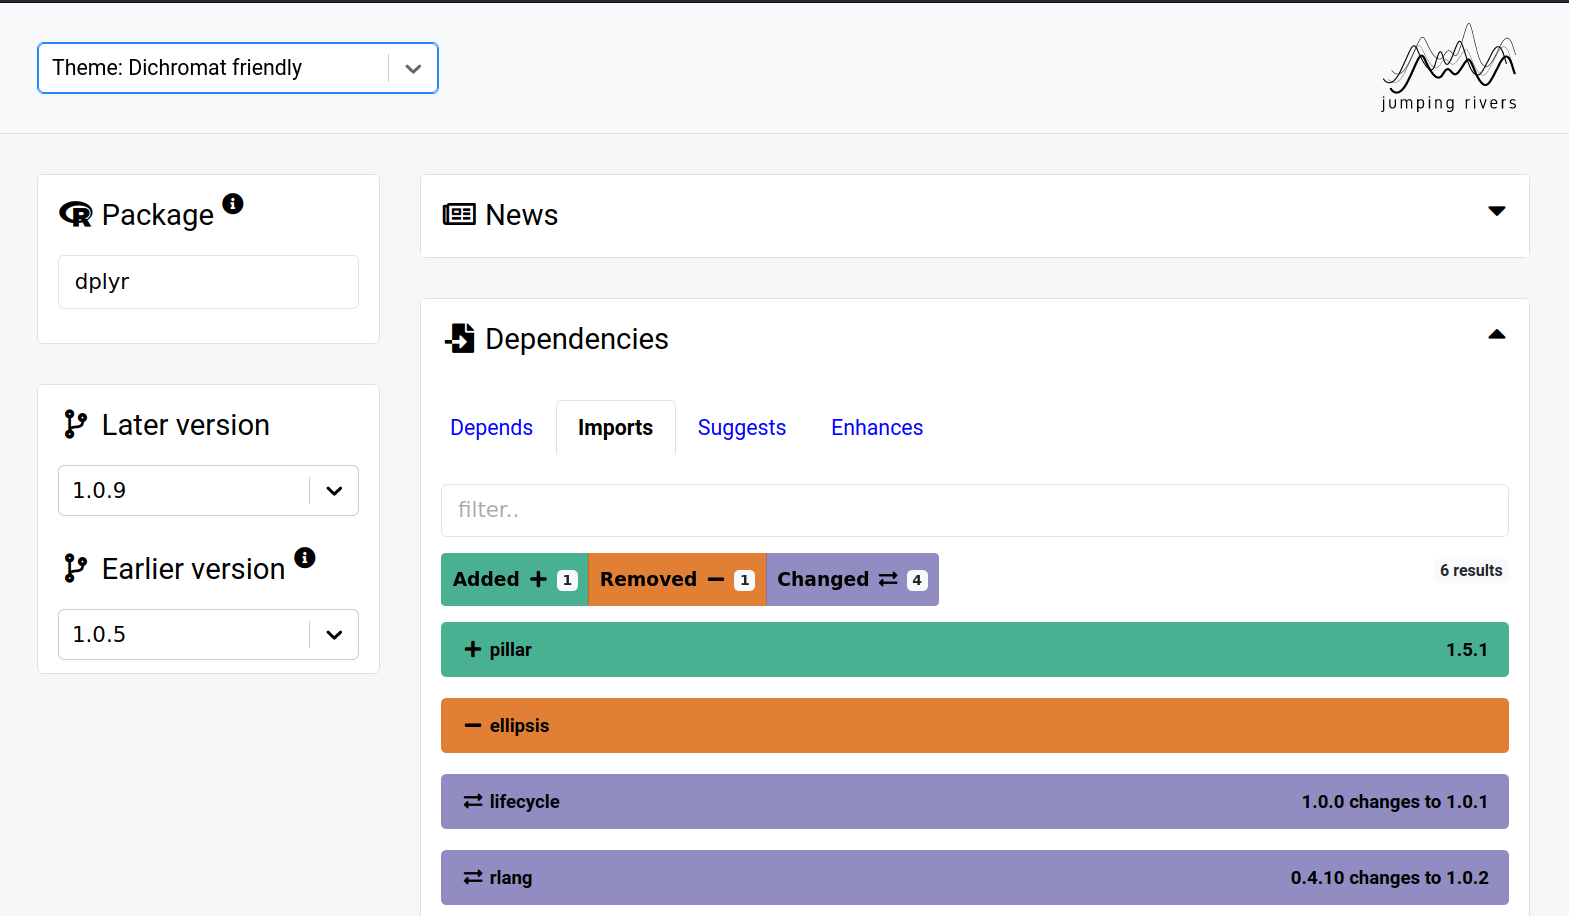Viewport: 1569px width, 916px height.
Task: Click the Package info icon
Action: (x=233, y=204)
